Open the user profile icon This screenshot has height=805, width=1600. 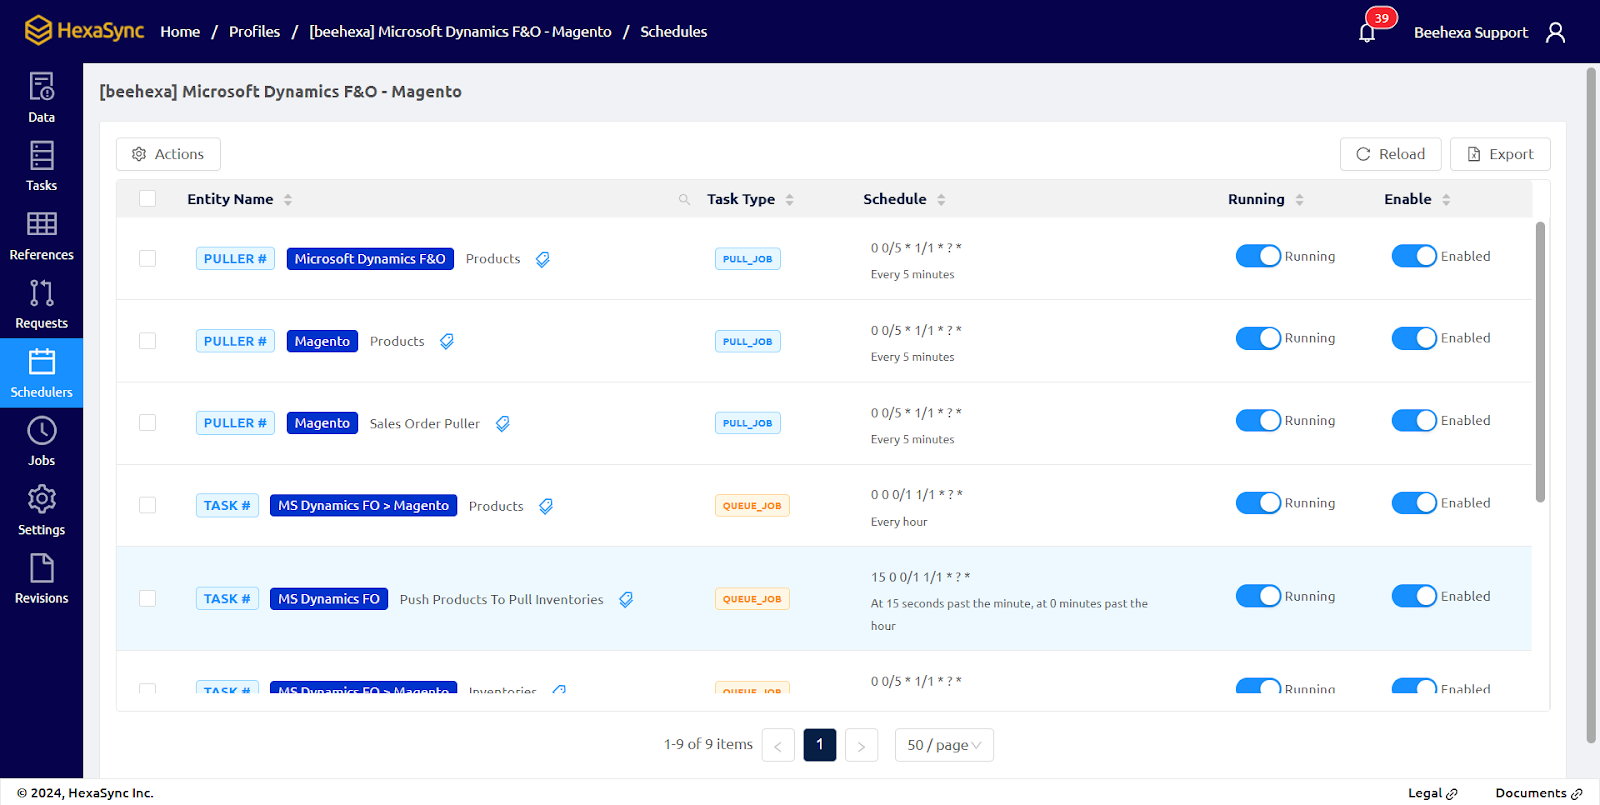[x=1555, y=32]
